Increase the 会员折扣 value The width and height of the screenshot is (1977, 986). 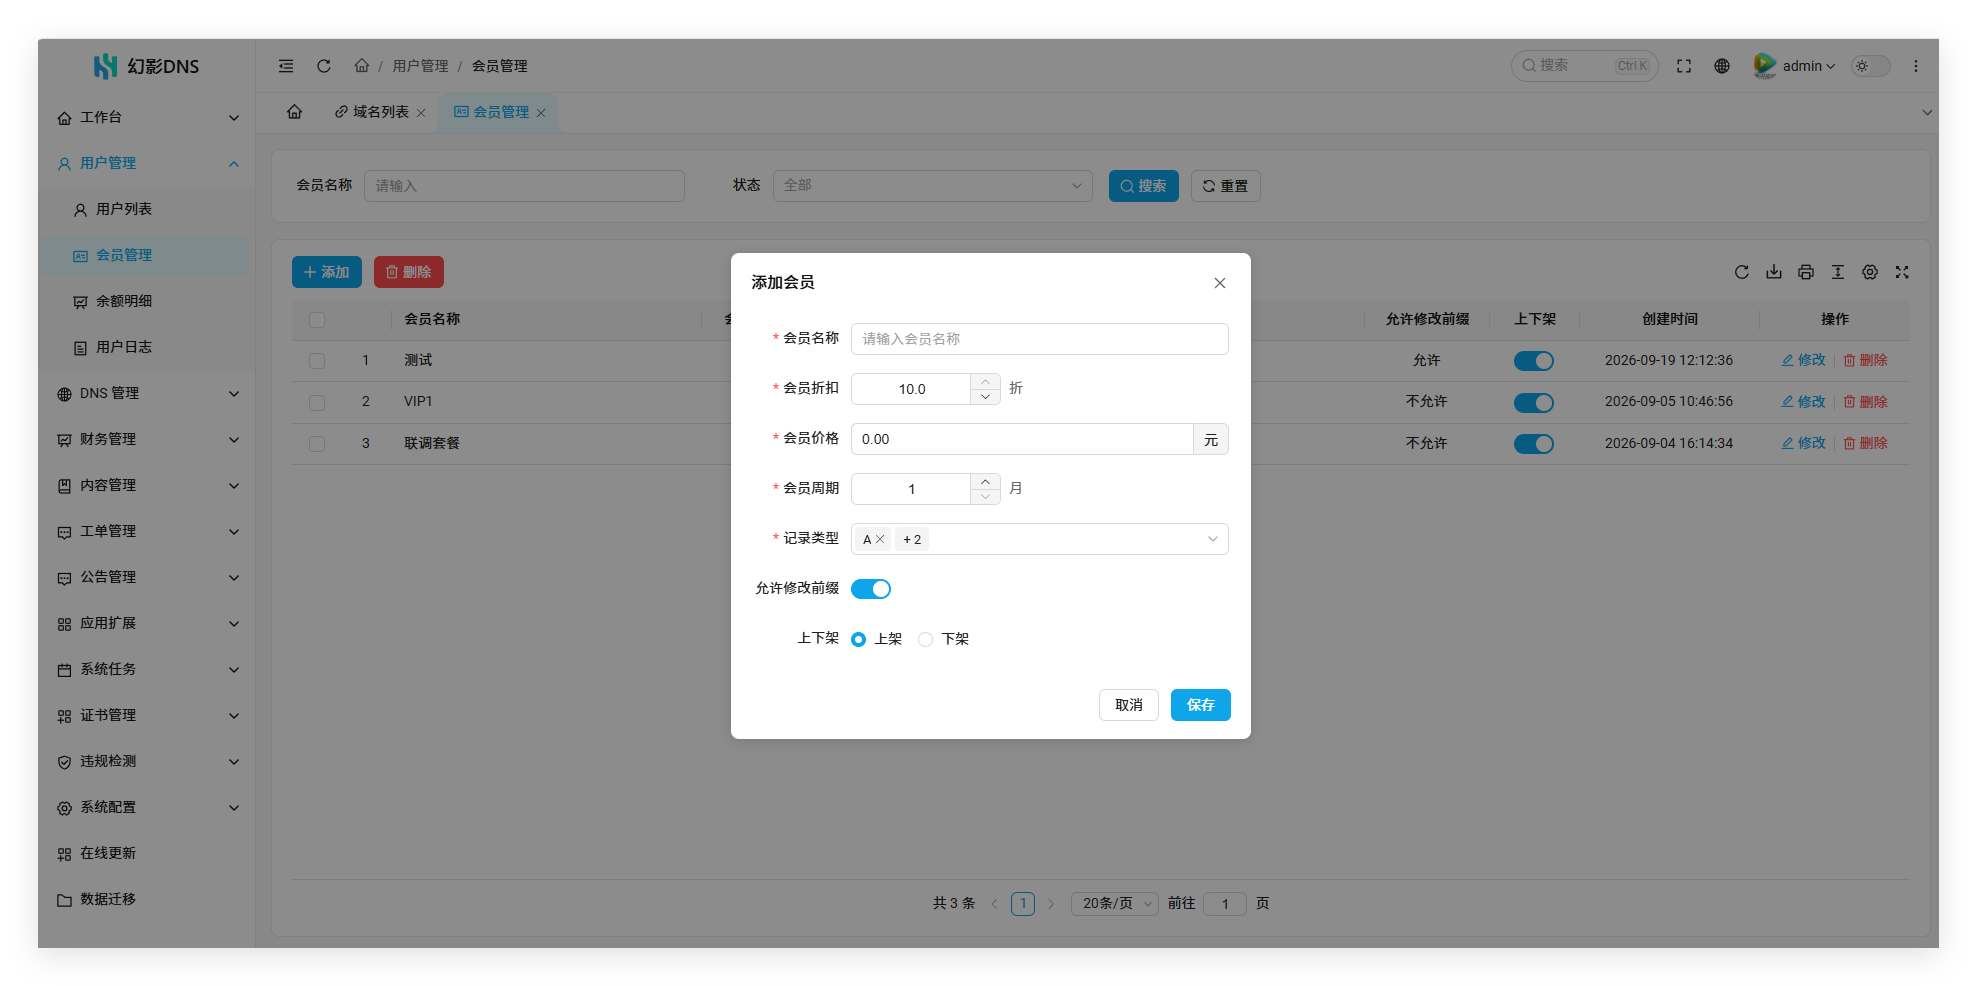[985, 381]
